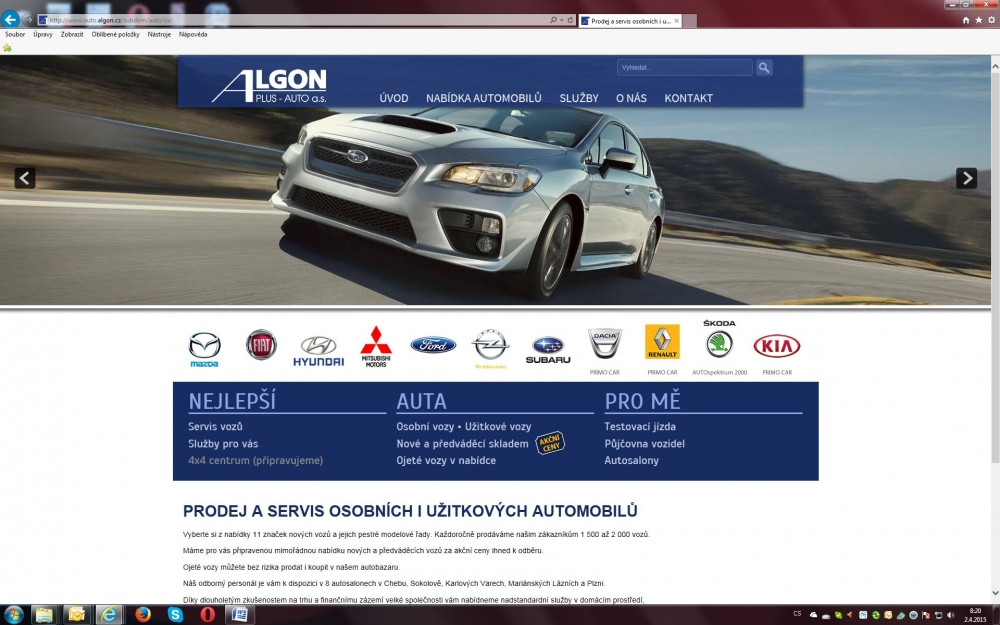Open Skype from the taskbar
1000x625 pixels.
[175, 615]
